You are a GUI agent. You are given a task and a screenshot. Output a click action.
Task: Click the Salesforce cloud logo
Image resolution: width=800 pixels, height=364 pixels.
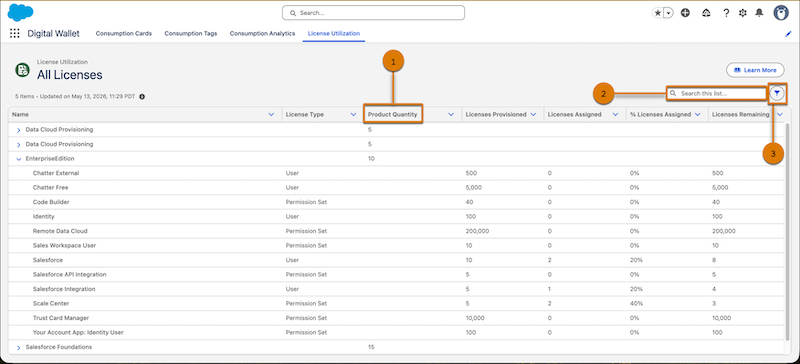coord(20,12)
